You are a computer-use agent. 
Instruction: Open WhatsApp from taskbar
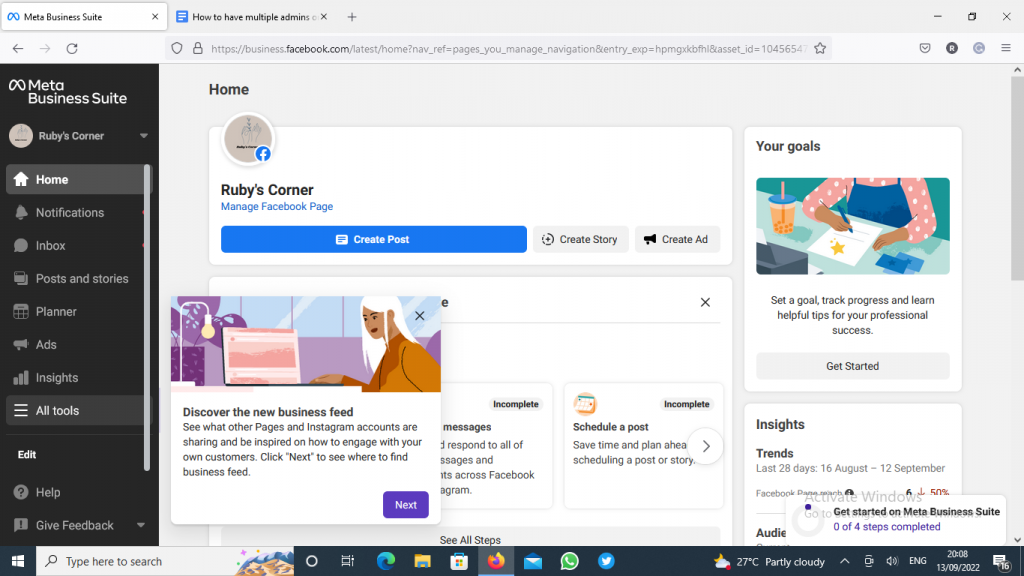pyautogui.click(x=569, y=561)
